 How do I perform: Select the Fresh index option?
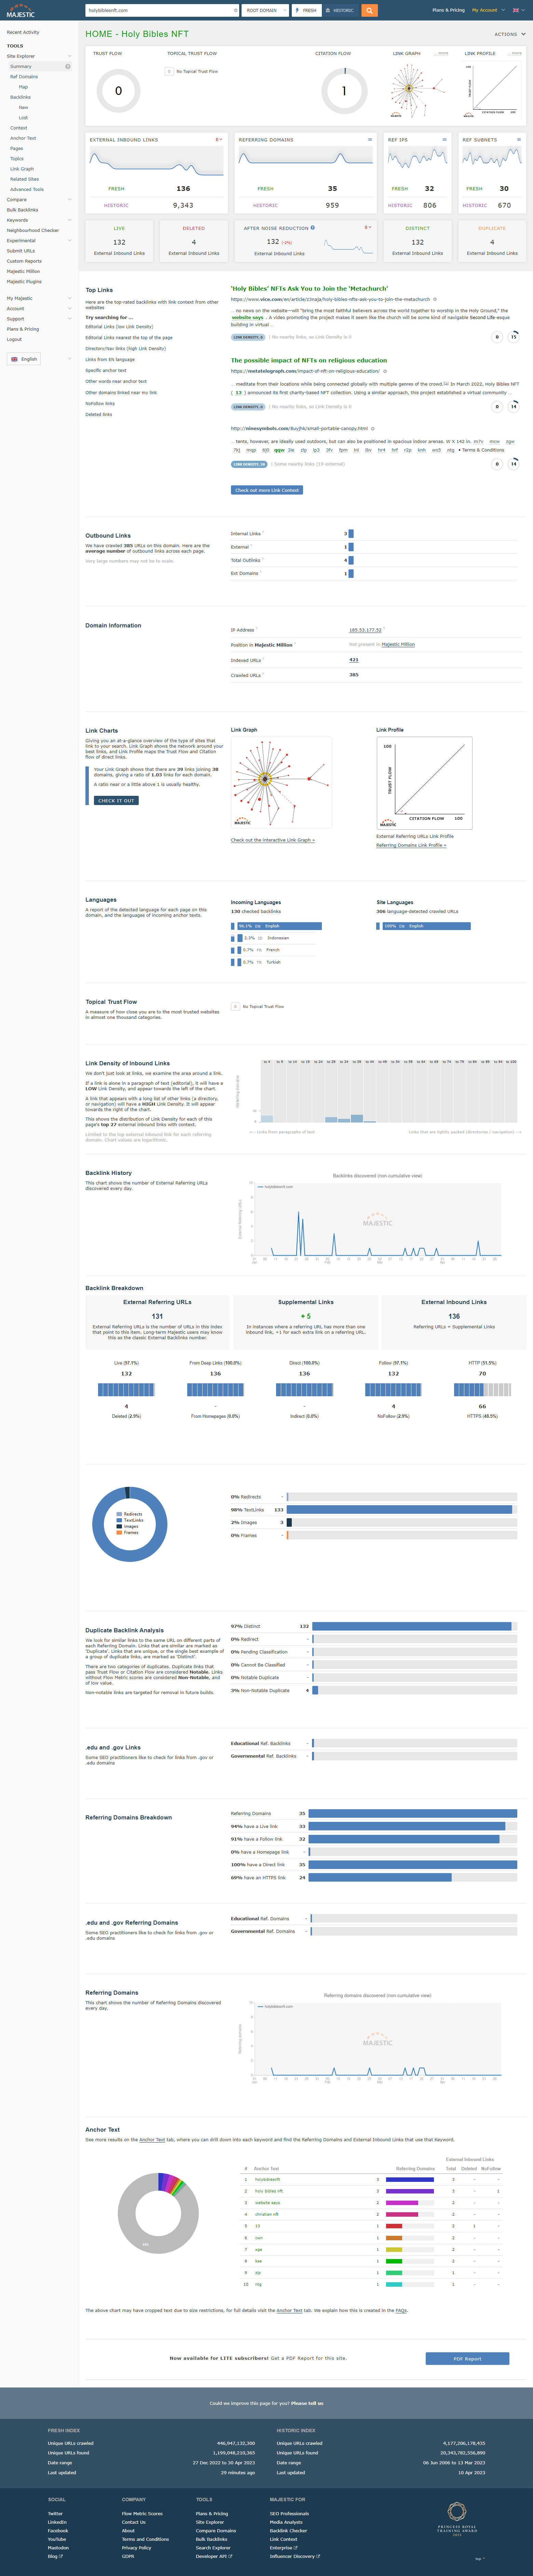[306, 10]
